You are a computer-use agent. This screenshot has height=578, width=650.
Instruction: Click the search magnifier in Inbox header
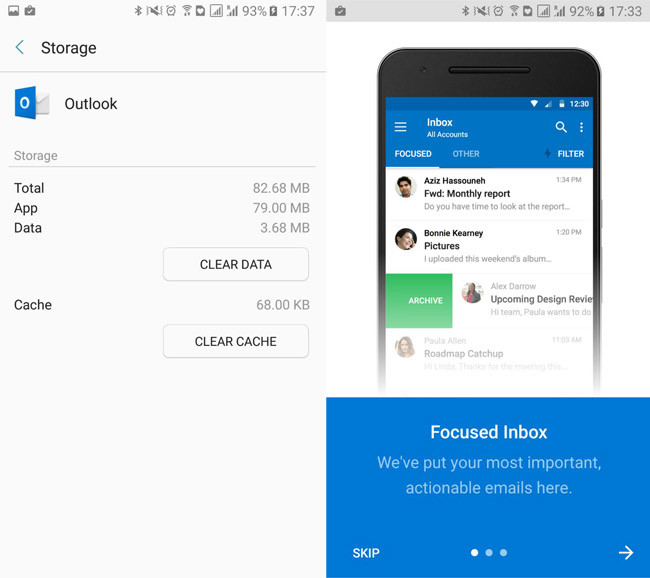561,127
